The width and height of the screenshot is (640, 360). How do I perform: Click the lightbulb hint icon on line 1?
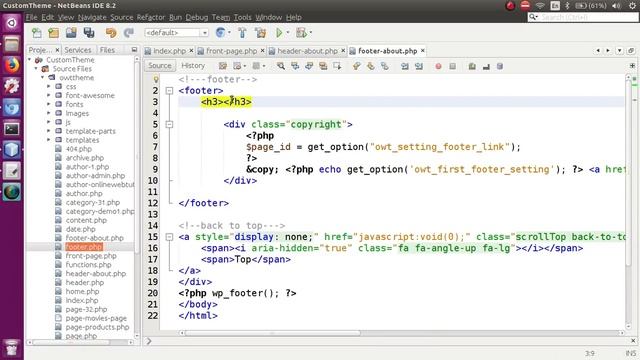(156, 79)
